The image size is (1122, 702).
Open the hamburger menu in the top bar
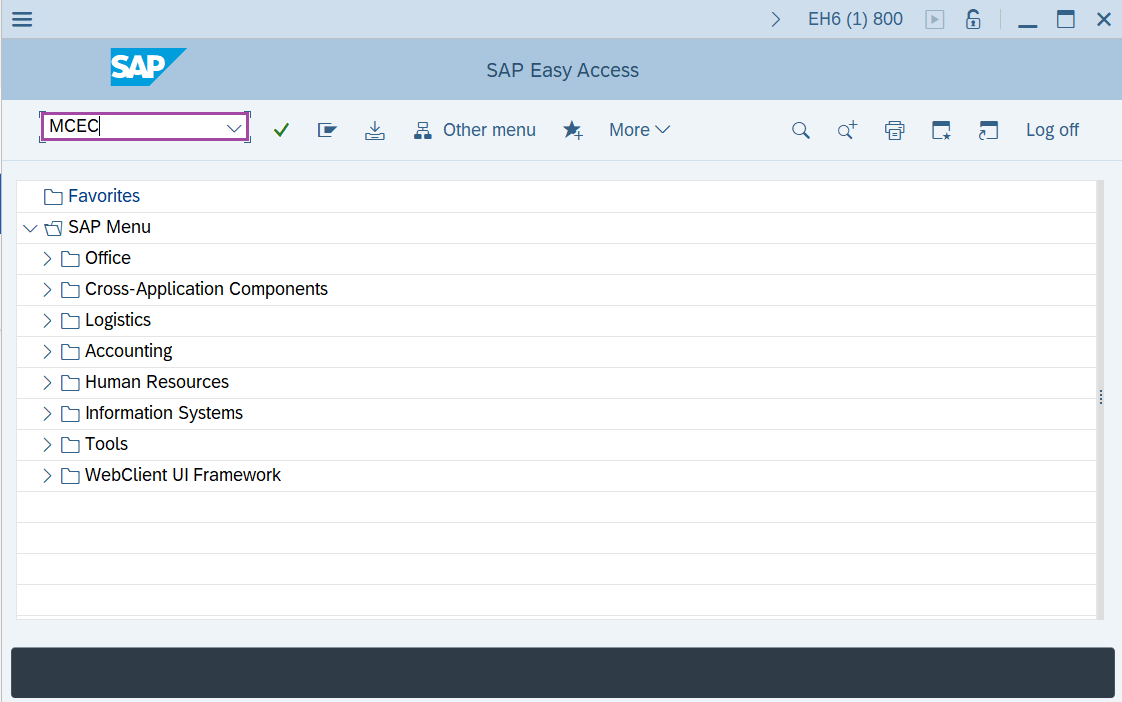tap(21, 18)
